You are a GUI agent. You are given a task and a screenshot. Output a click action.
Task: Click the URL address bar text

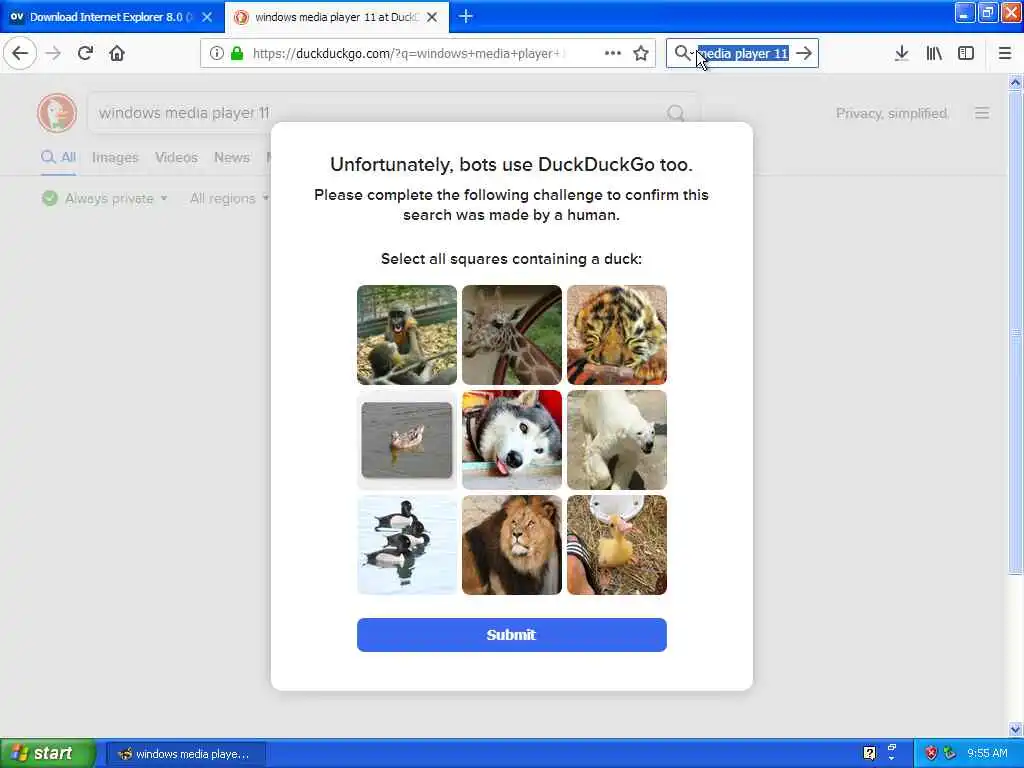[x=409, y=54]
